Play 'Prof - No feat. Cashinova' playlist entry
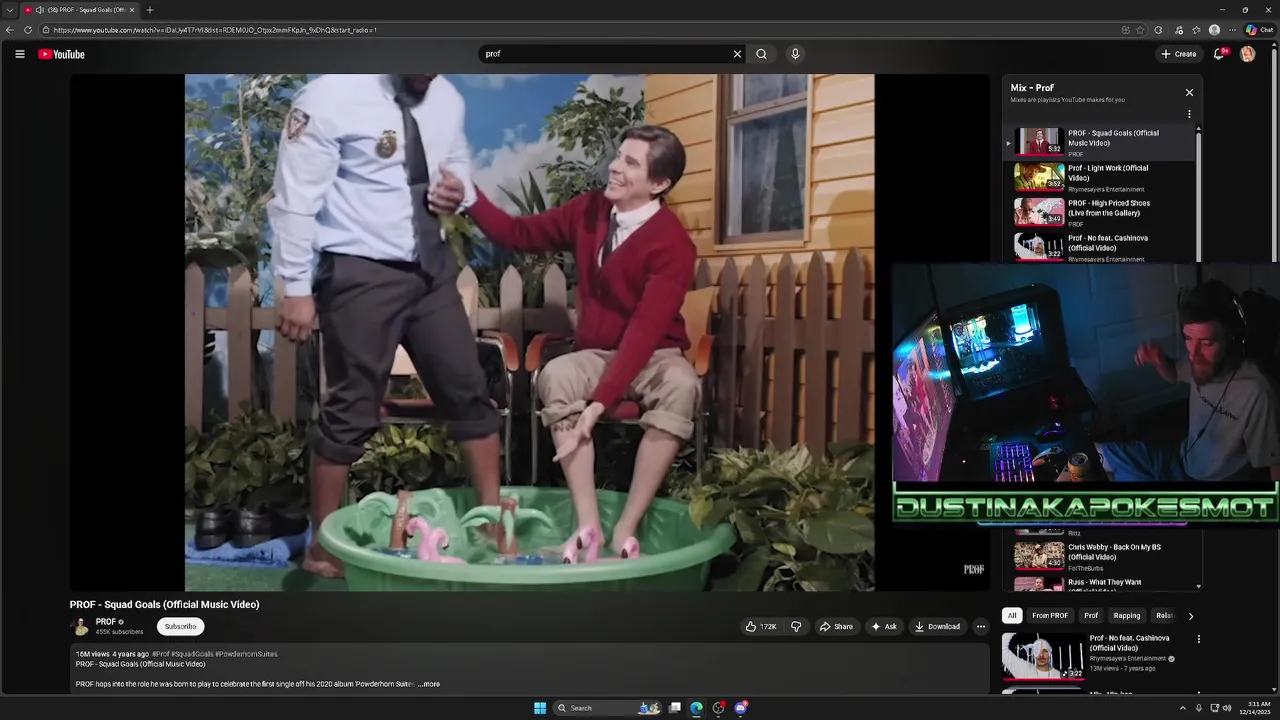This screenshot has width=1280, height=720. (x=1100, y=247)
